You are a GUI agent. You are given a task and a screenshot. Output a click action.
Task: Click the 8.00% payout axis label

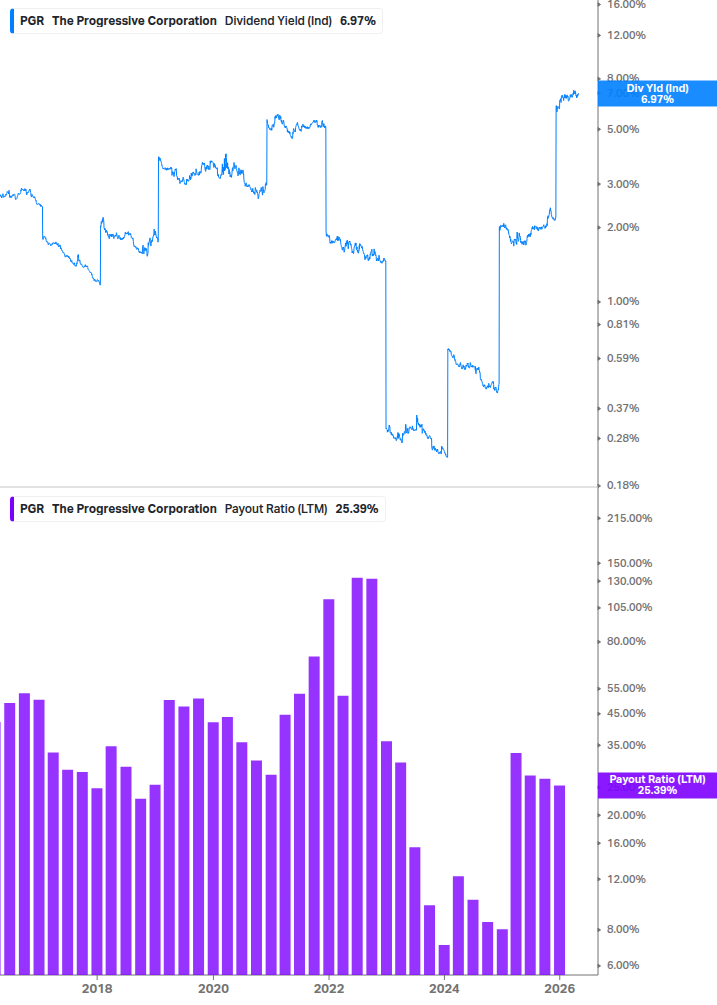pyautogui.click(x=623, y=929)
